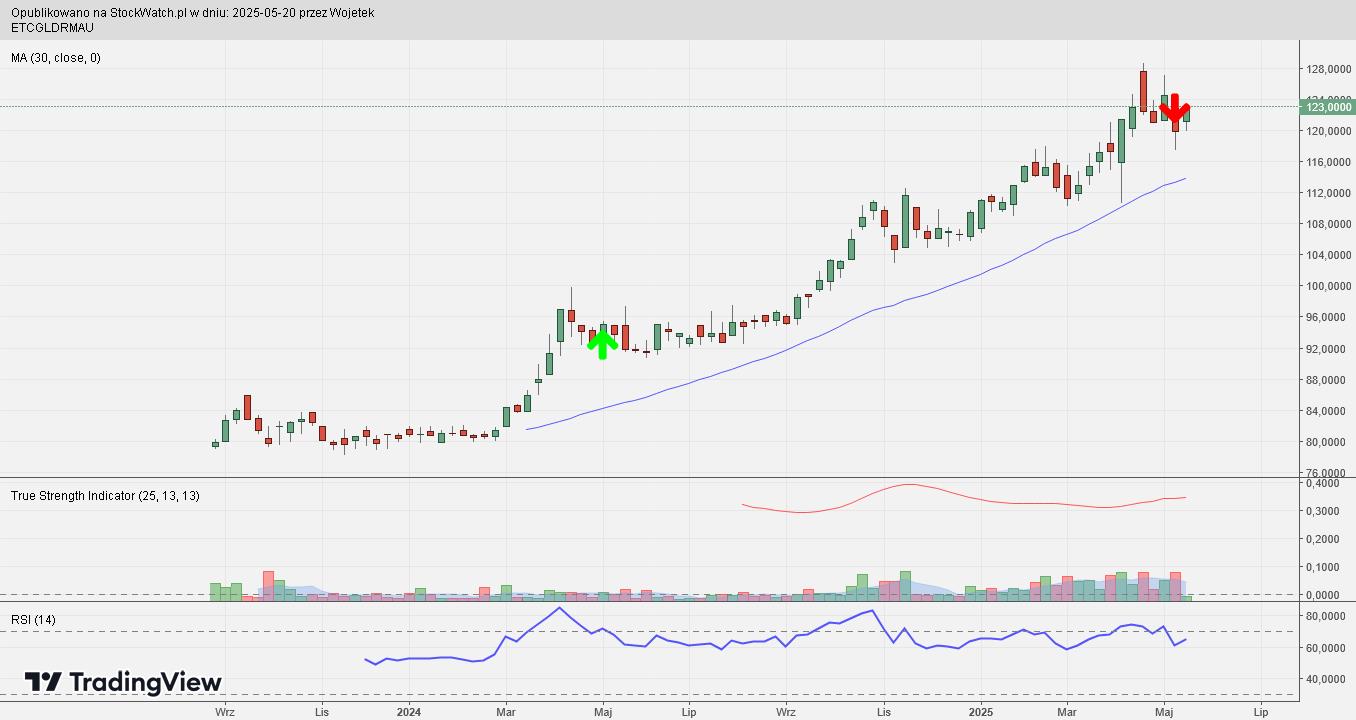Screen dimensions: 1356x720
Task: Click the leftmost Wrz label on time axis
Action: click(x=225, y=712)
